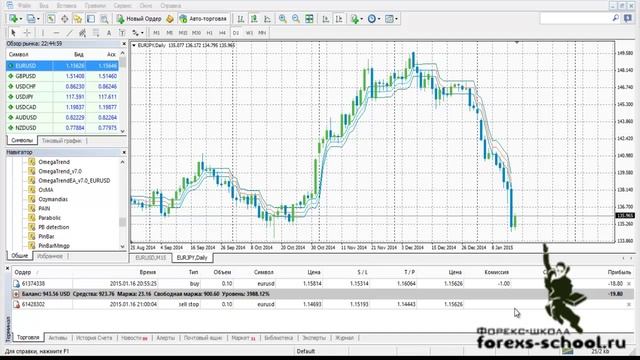Open the periods clock dropdown
The image size is (640, 360).
[373, 19]
